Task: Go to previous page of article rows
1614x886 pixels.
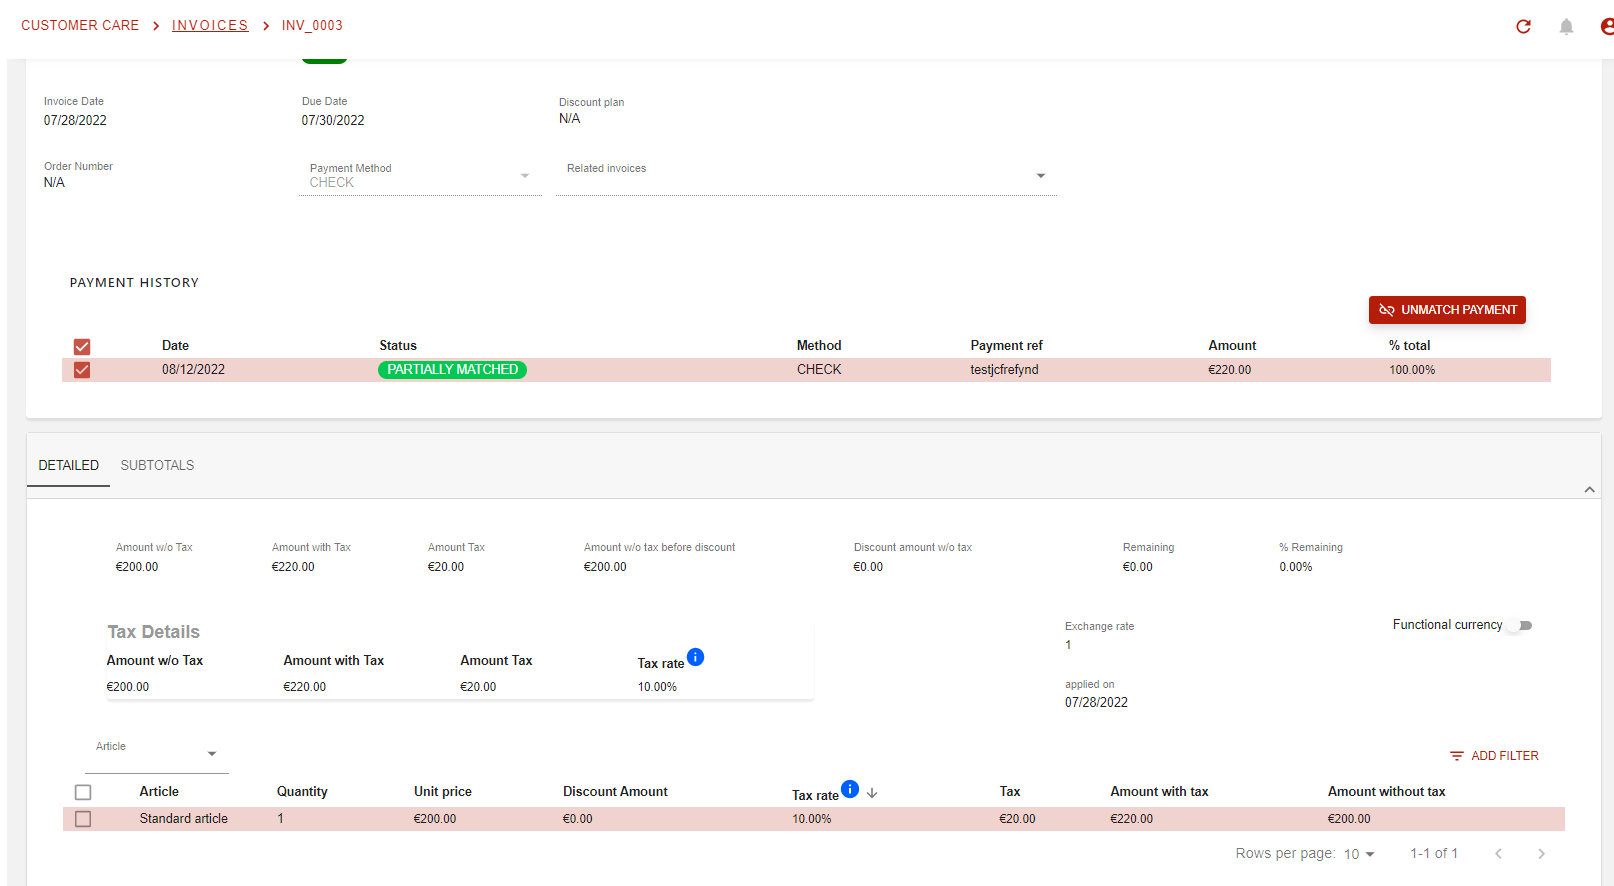Action: [1498, 854]
